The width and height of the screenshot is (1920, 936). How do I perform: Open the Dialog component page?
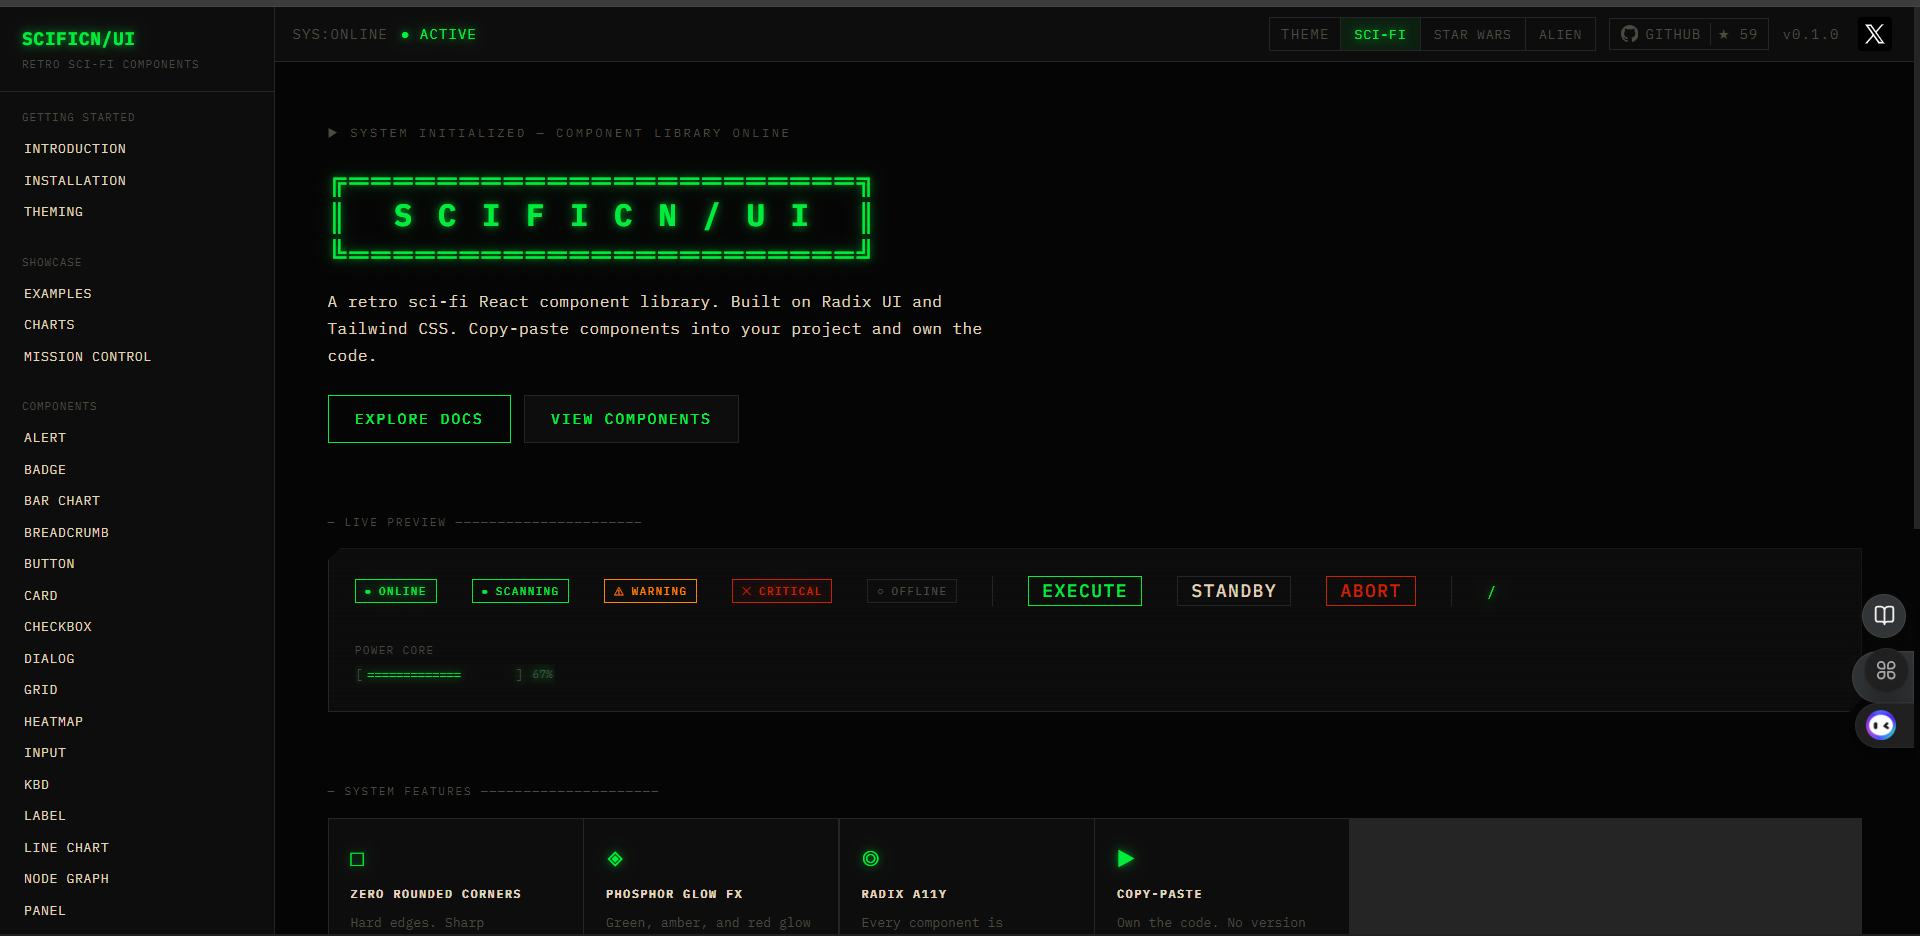pyautogui.click(x=50, y=659)
